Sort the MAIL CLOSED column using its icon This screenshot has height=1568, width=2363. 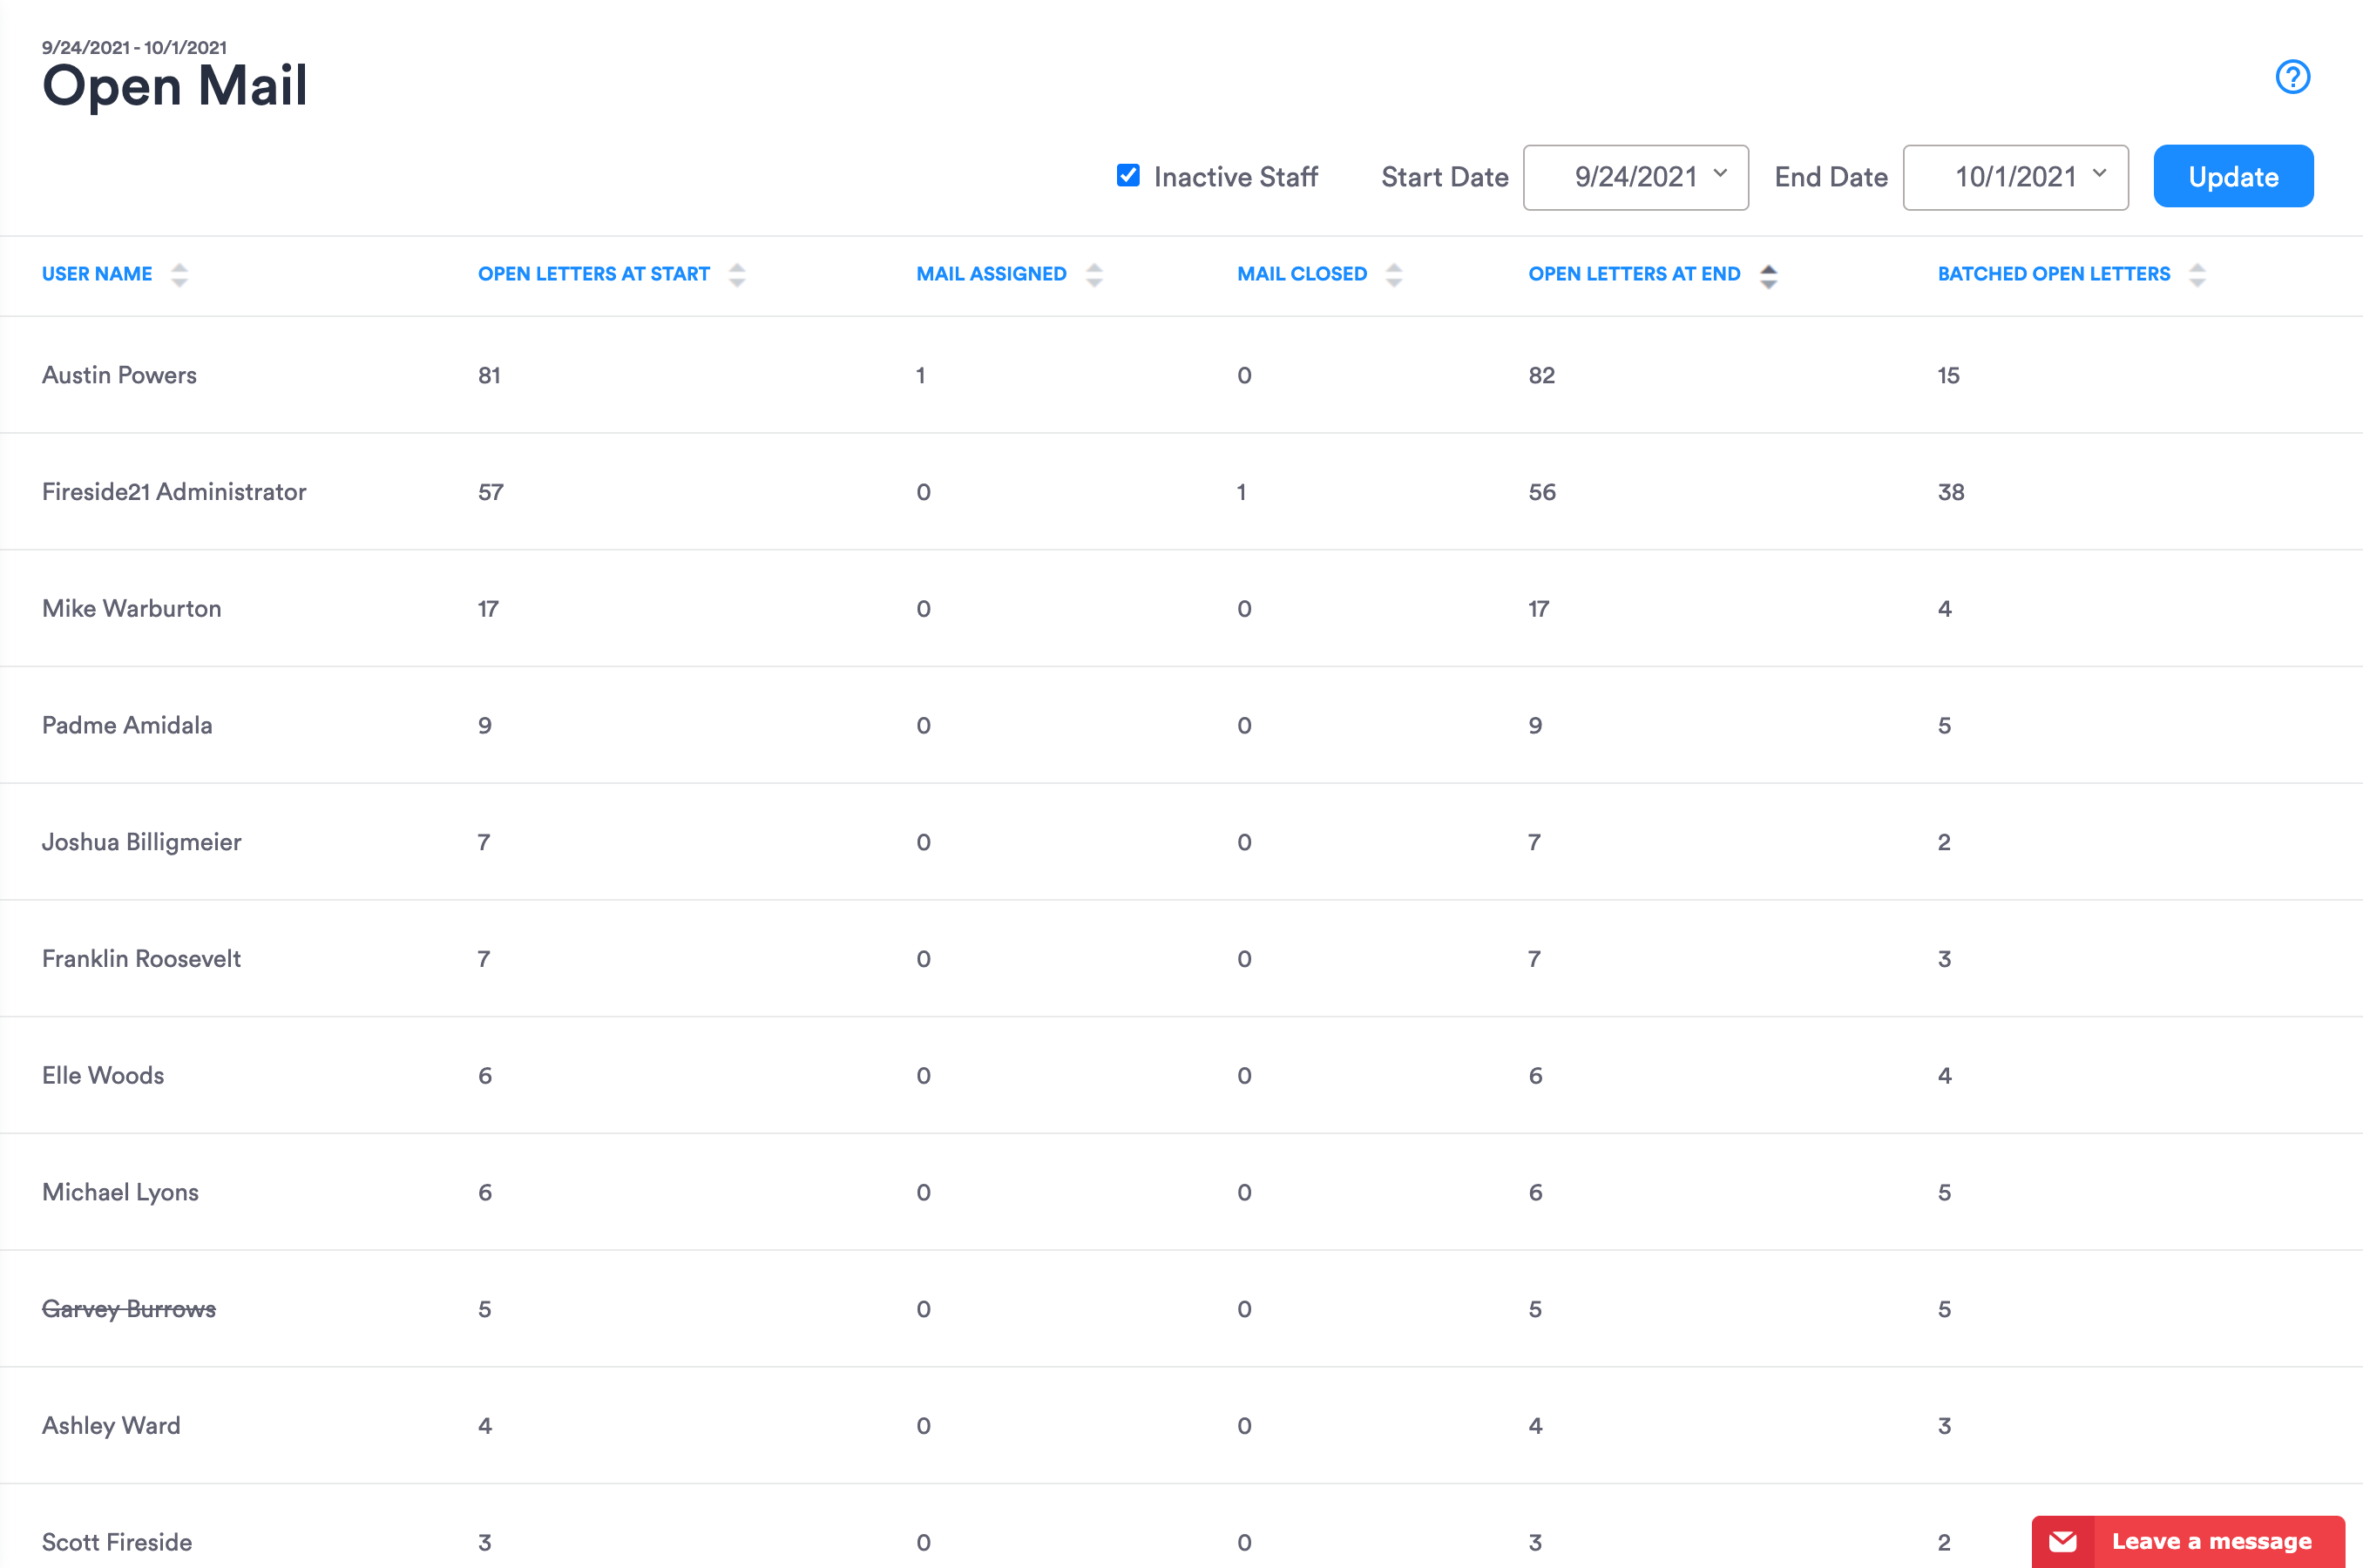[1394, 275]
